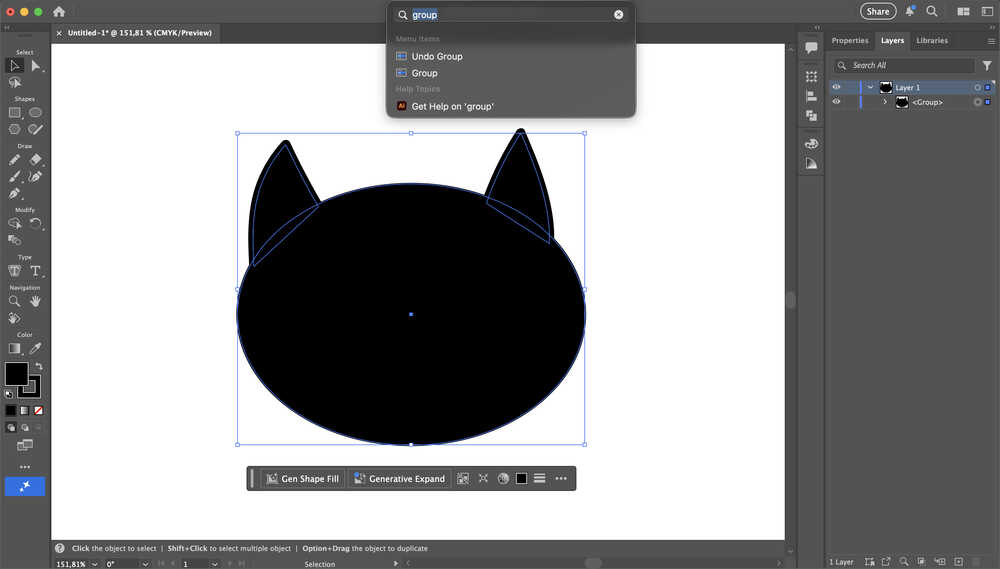
Task: Click black fill swatch in task bar
Action: pos(522,478)
